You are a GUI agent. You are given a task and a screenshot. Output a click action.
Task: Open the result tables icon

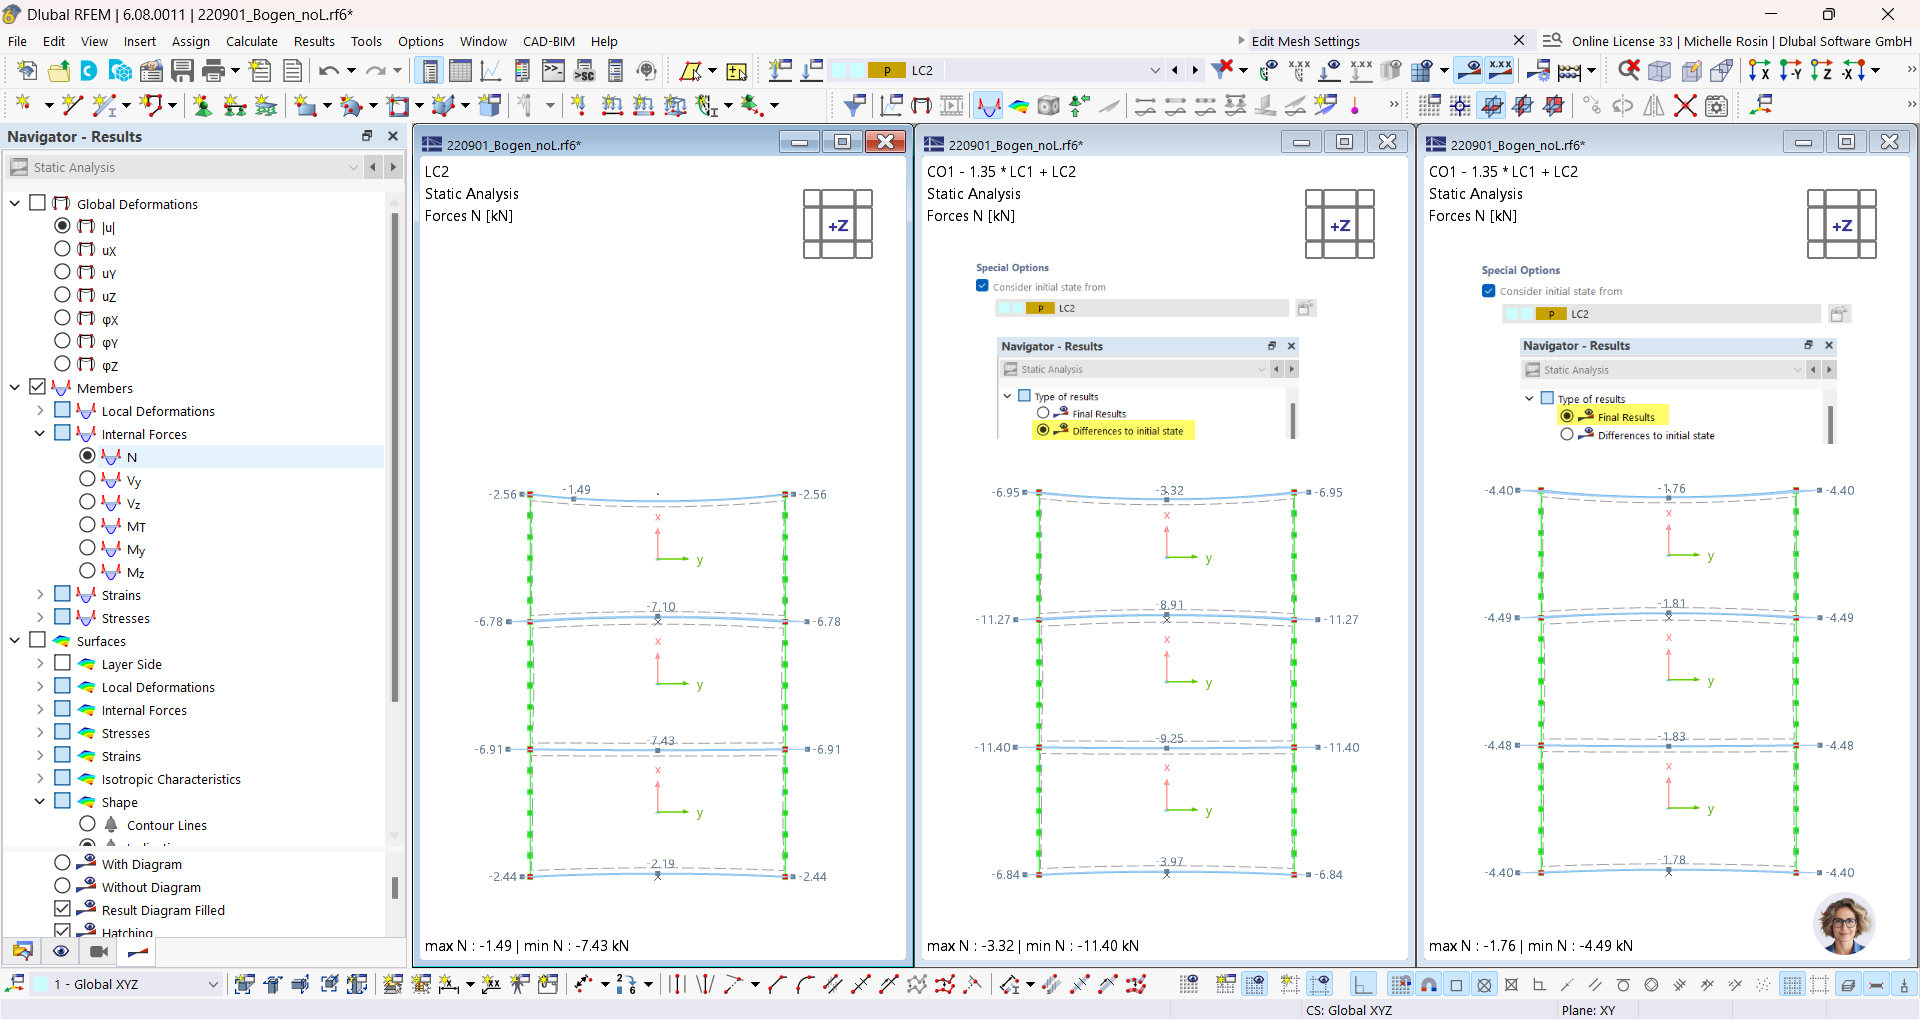click(x=459, y=70)
